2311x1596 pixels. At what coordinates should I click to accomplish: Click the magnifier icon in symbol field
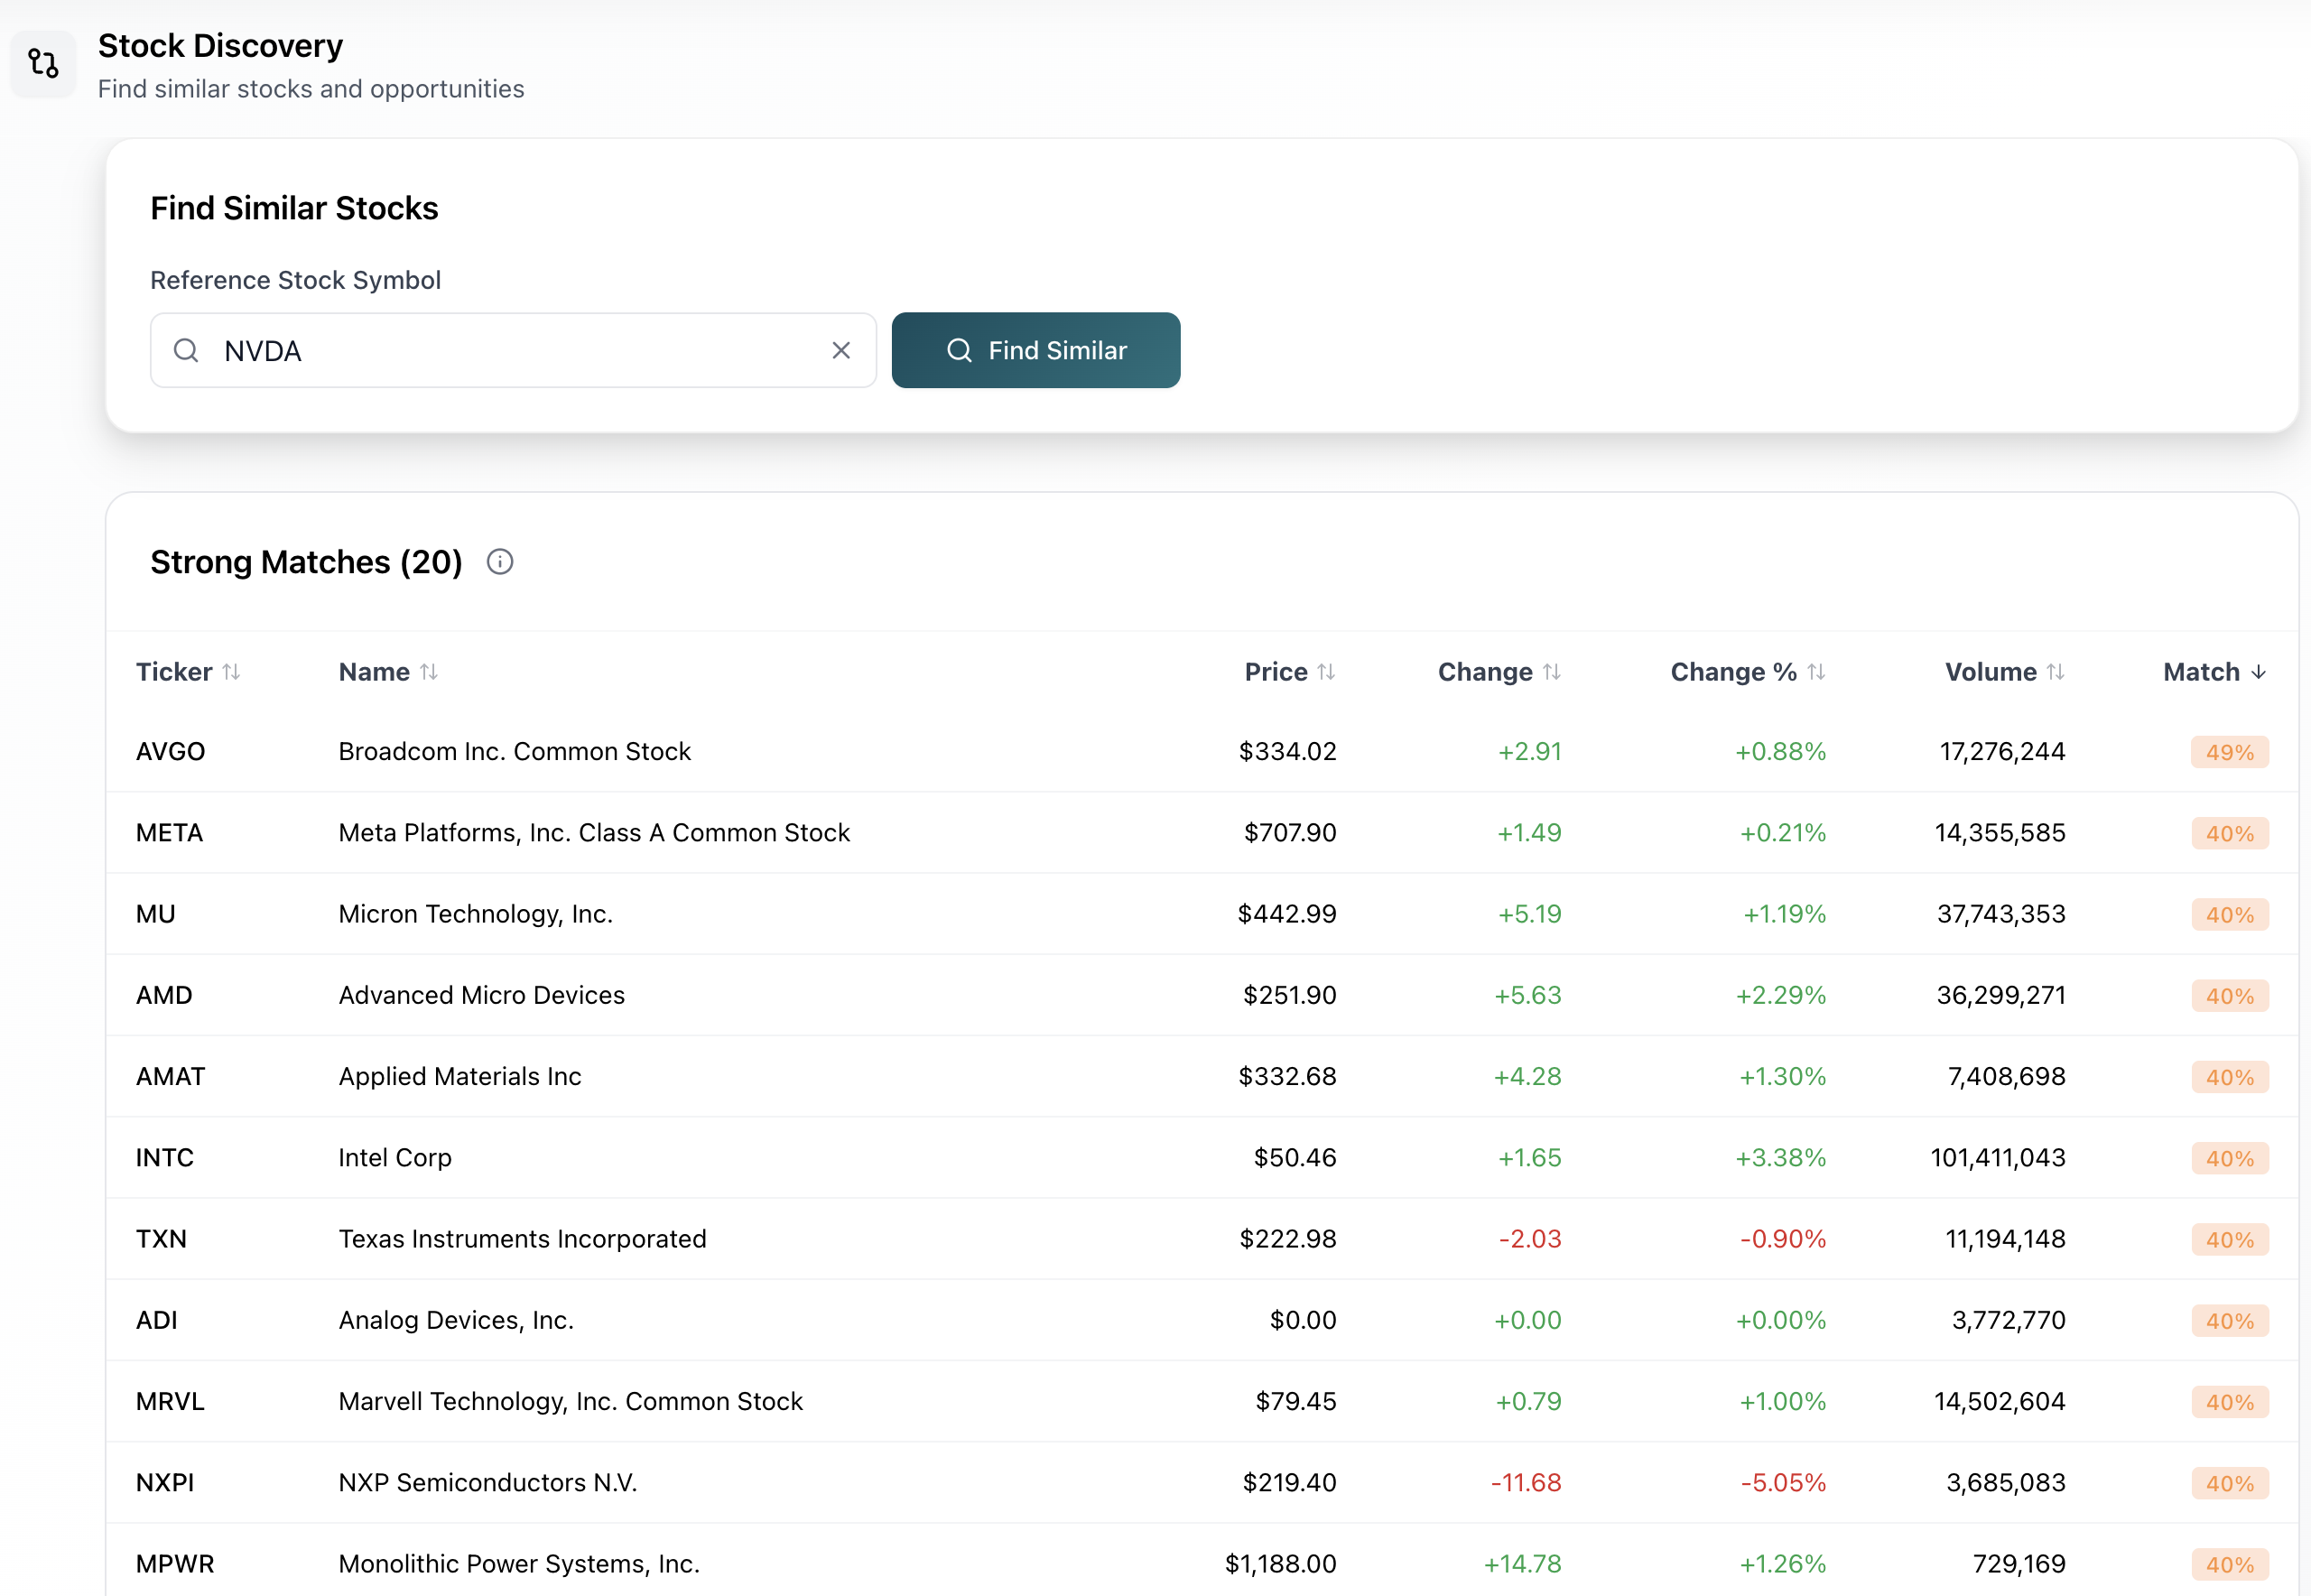point(186,350)
